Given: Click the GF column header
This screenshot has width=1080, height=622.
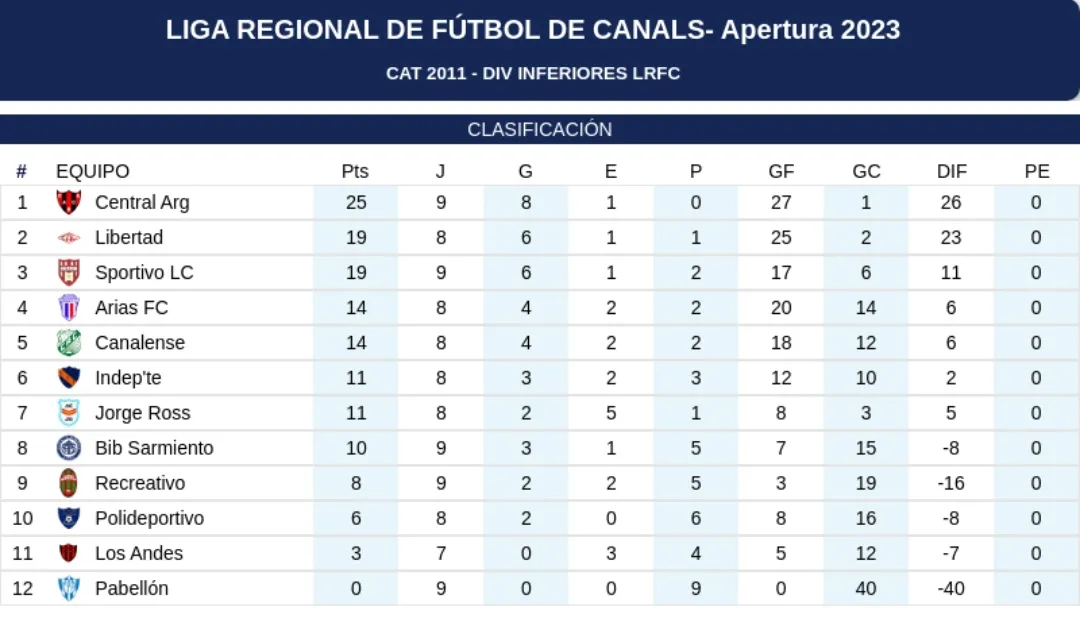Looking at the screenshot, I should point(781,171).
